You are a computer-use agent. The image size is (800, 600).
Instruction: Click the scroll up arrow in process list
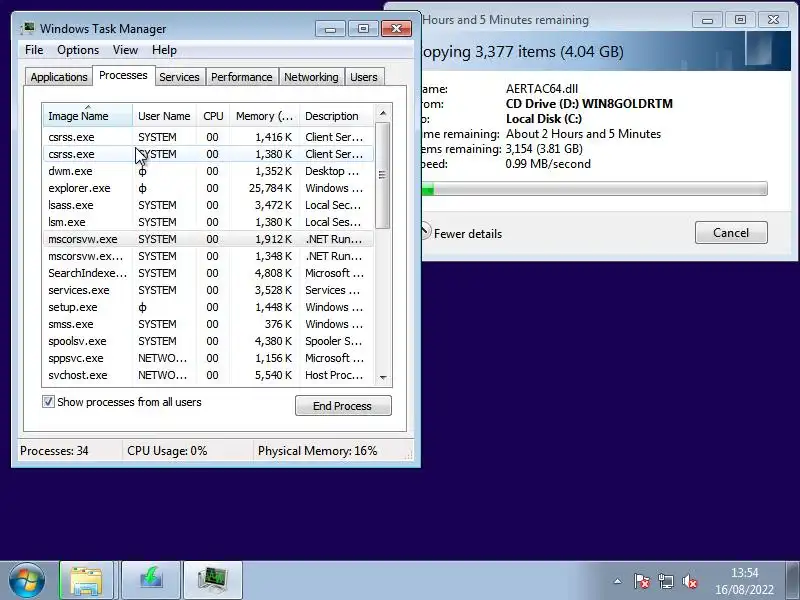click(x=383, y=113)
